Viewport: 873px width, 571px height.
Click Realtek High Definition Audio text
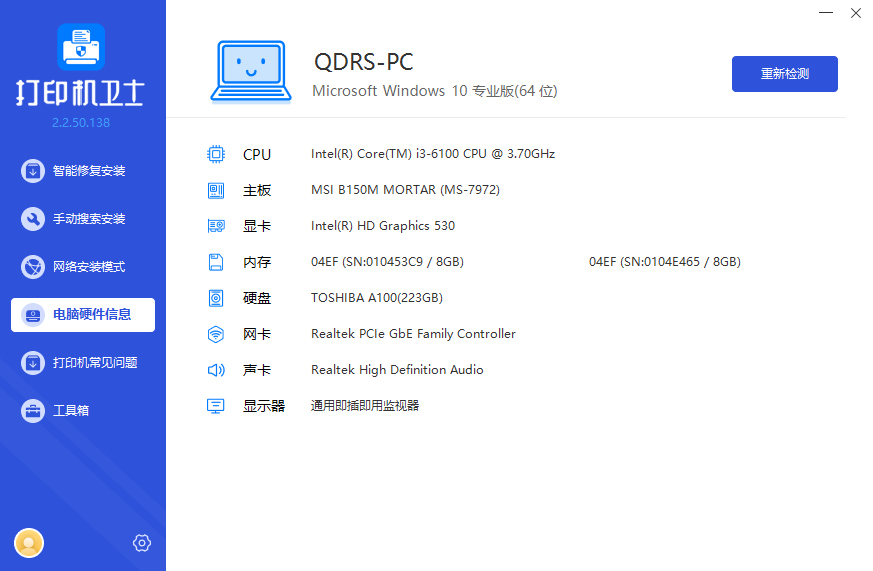coord(397,370)
